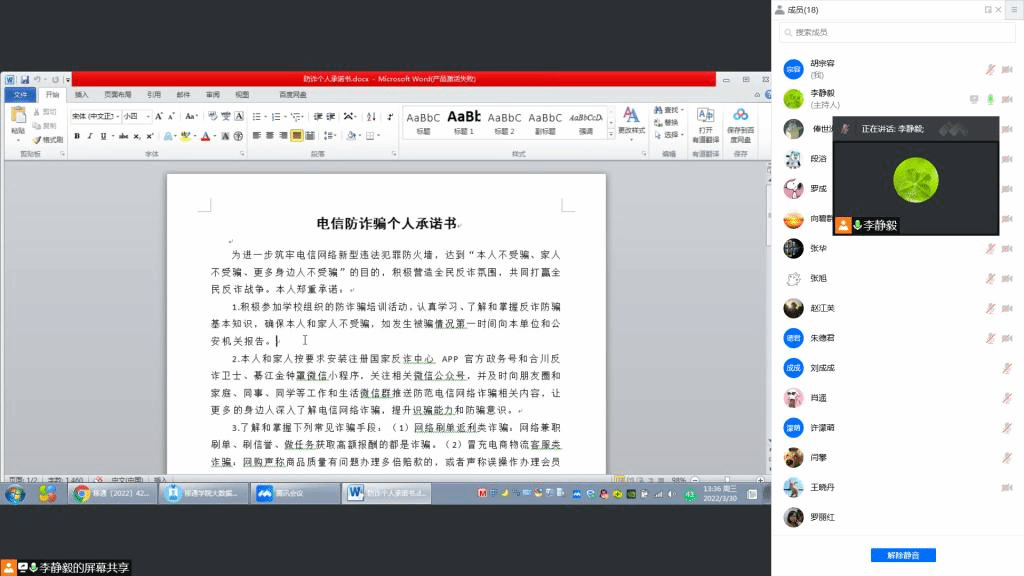Click the font color red A swatch
The image size is (1024, 576).
pyautogui.click(x=205, y=136)
